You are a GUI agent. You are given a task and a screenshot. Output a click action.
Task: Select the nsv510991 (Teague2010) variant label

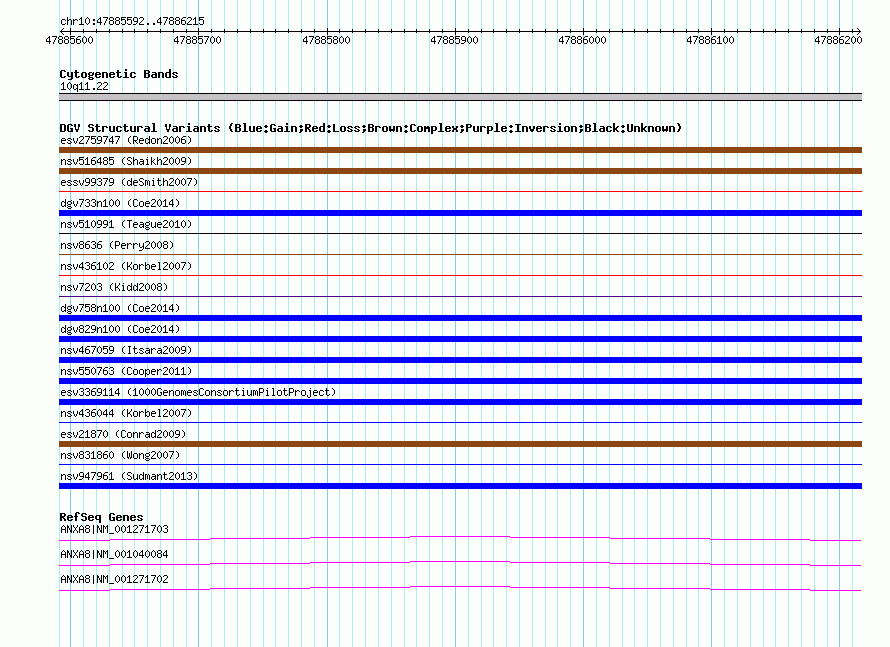pos(125,224)
